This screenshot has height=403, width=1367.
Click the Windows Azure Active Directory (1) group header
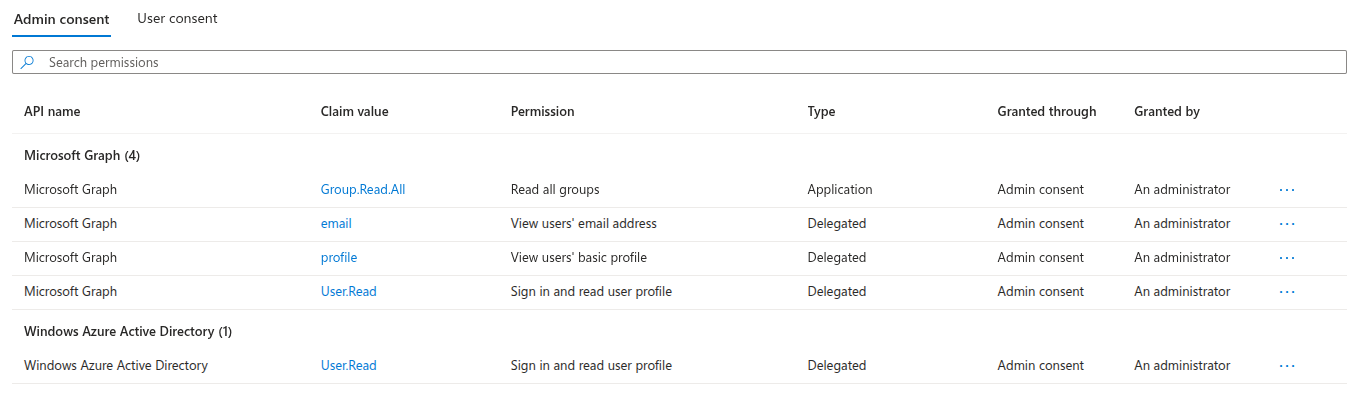point(128,331)
